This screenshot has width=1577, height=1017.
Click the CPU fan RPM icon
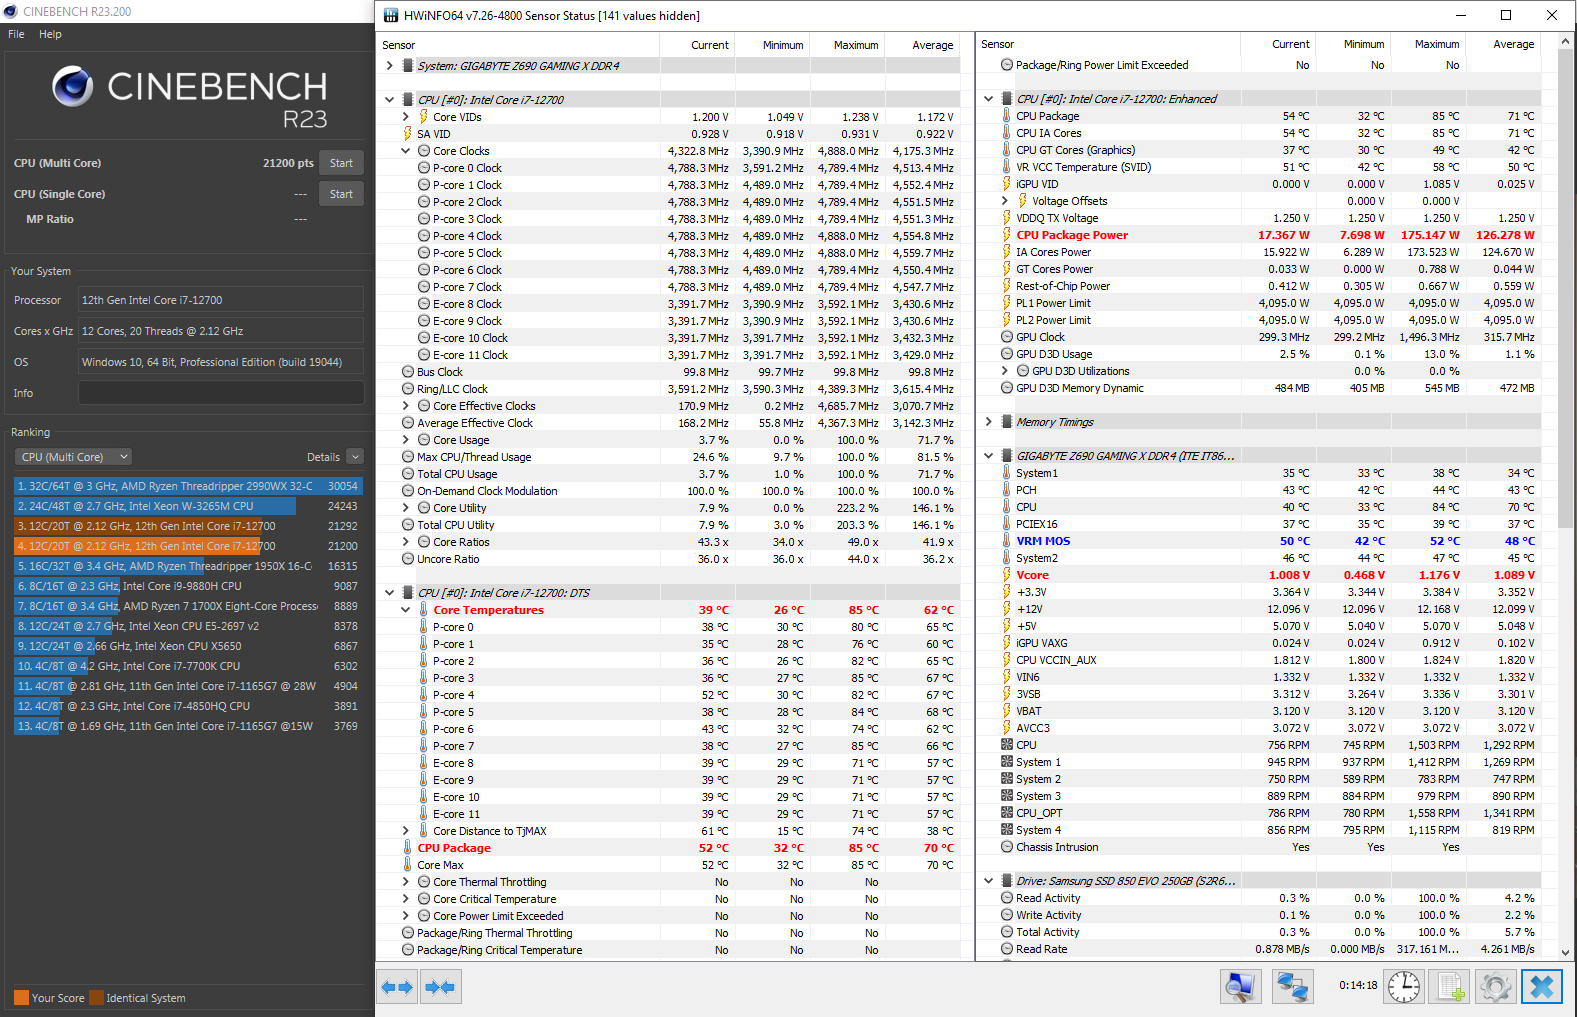(1007, 745)
